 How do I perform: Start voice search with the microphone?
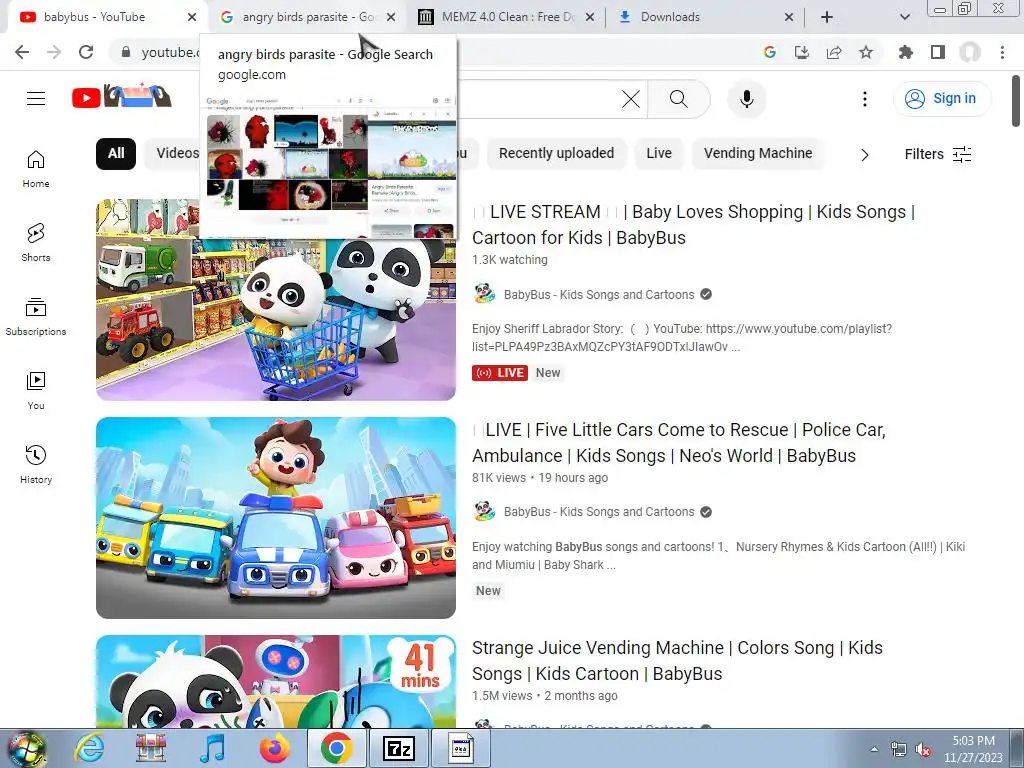click(x=746, y=99)
